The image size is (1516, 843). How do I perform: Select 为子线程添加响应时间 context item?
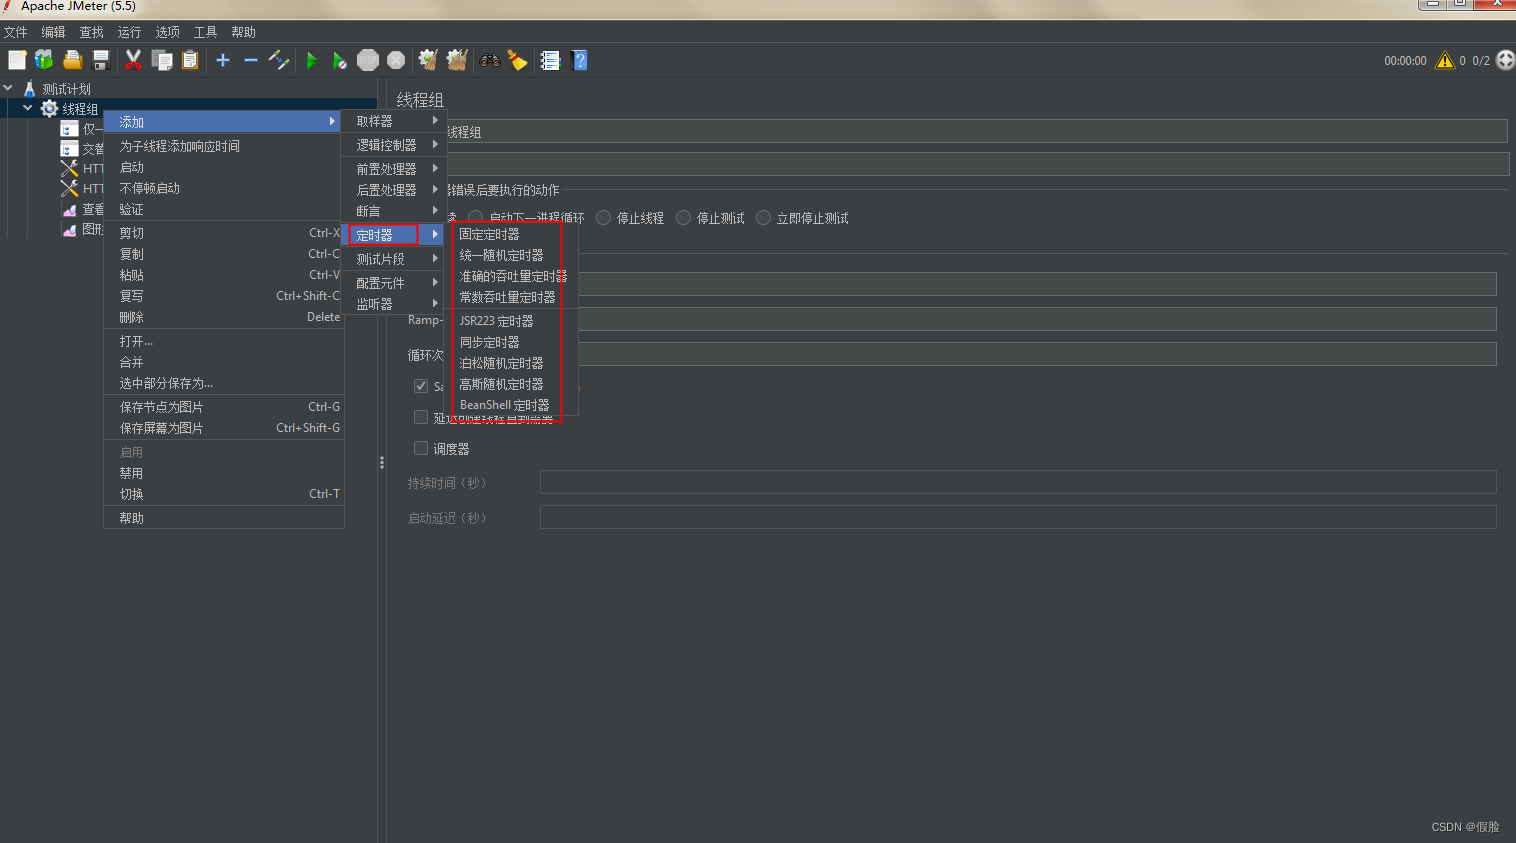click(224, 146)
